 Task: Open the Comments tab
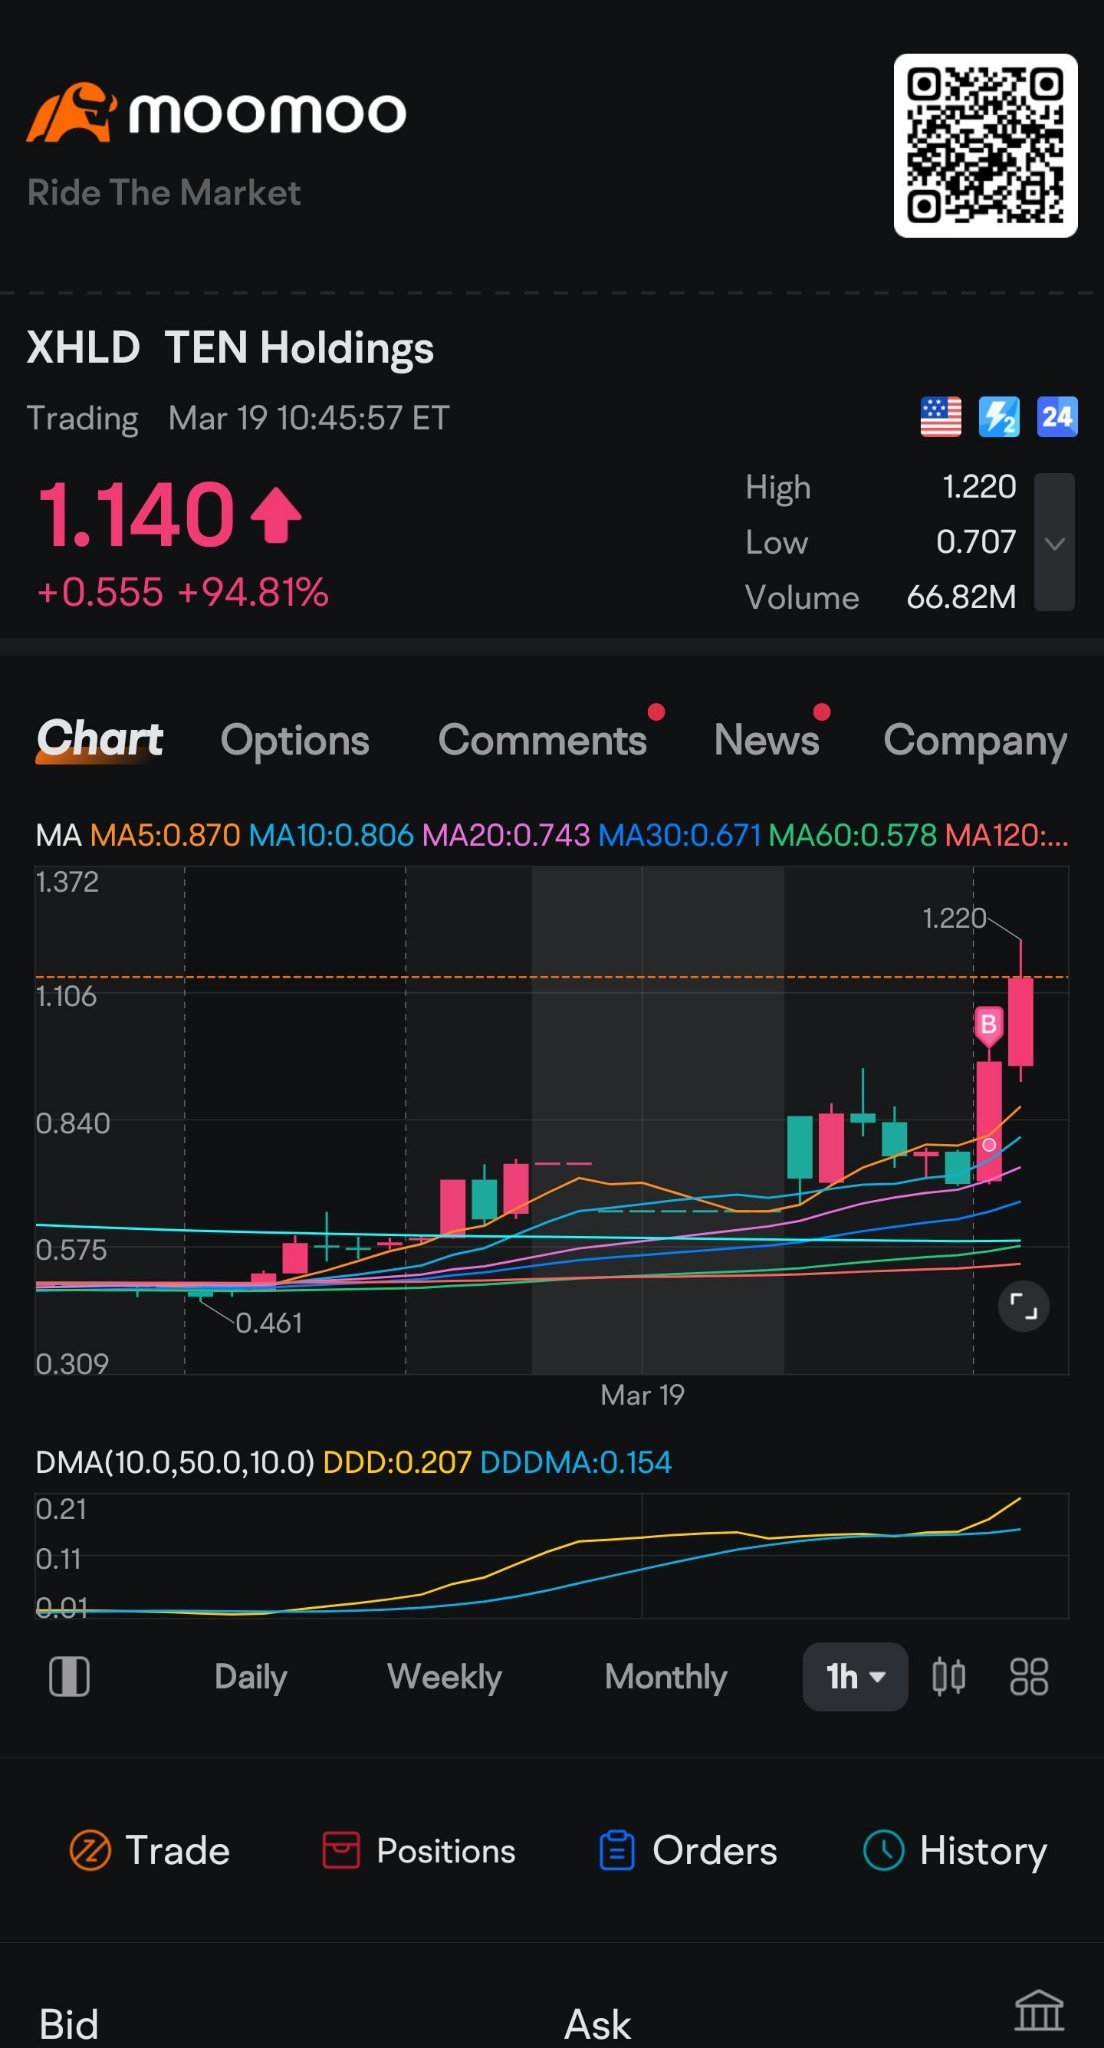click(543, 741)
